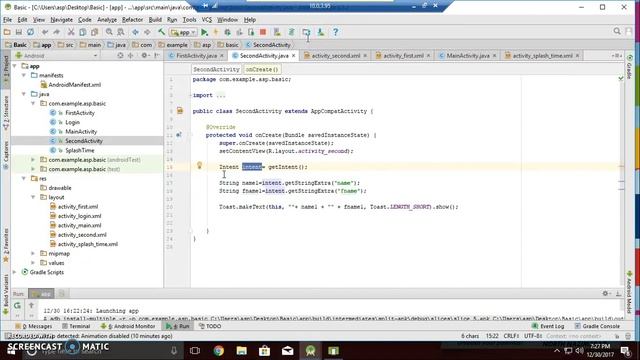
Task: Collapse the java folder
Action: pos(24,94)
